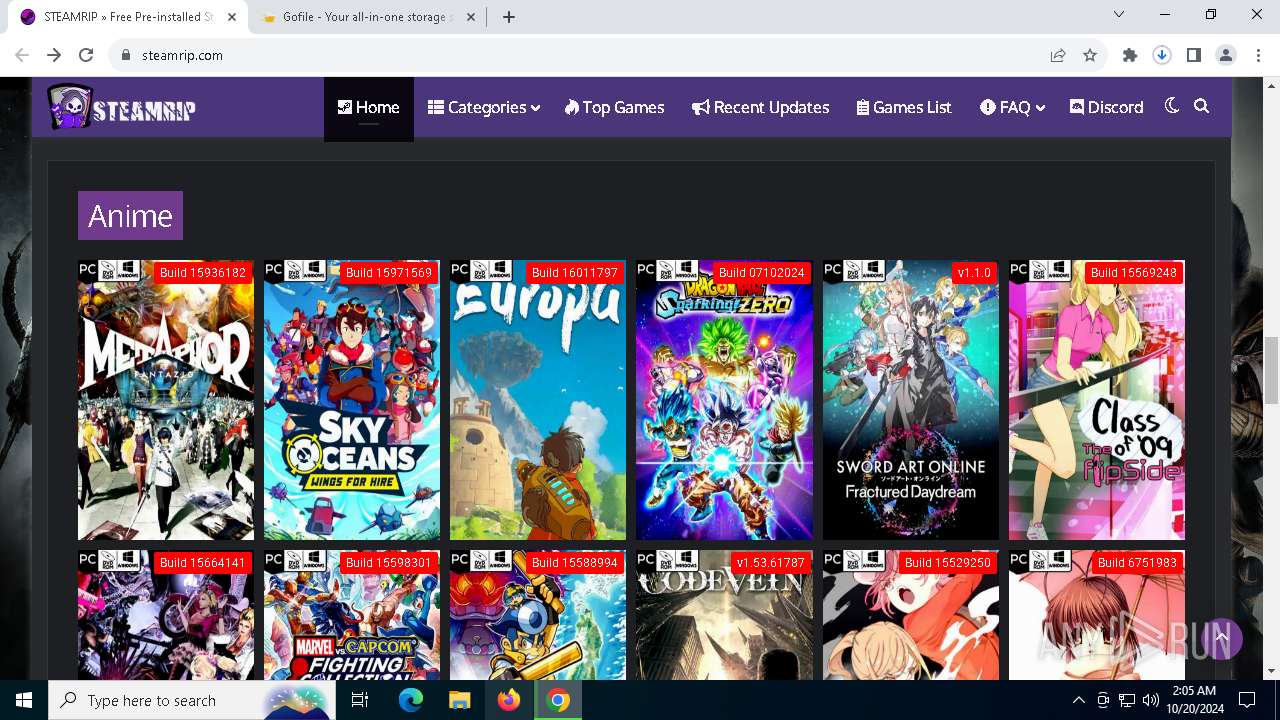Open the Discord link
1280x720 pixels.
[1106, 107]
